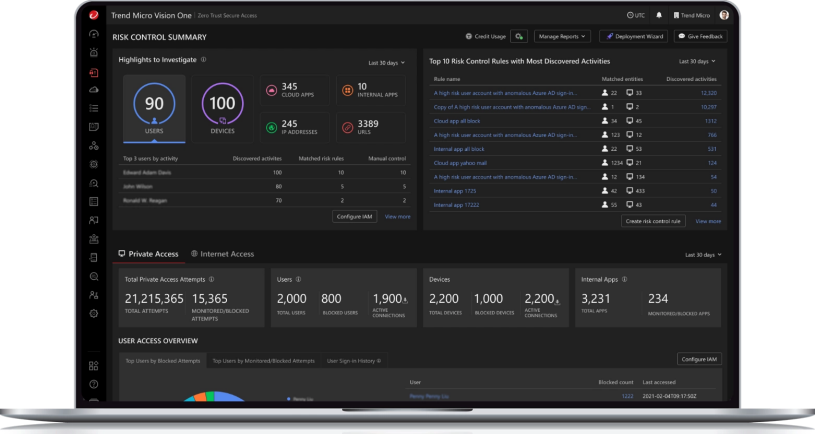Open the magnifier search sidebar icon
The height and width of the screenshot is (434, 816).
coord(94,276)
